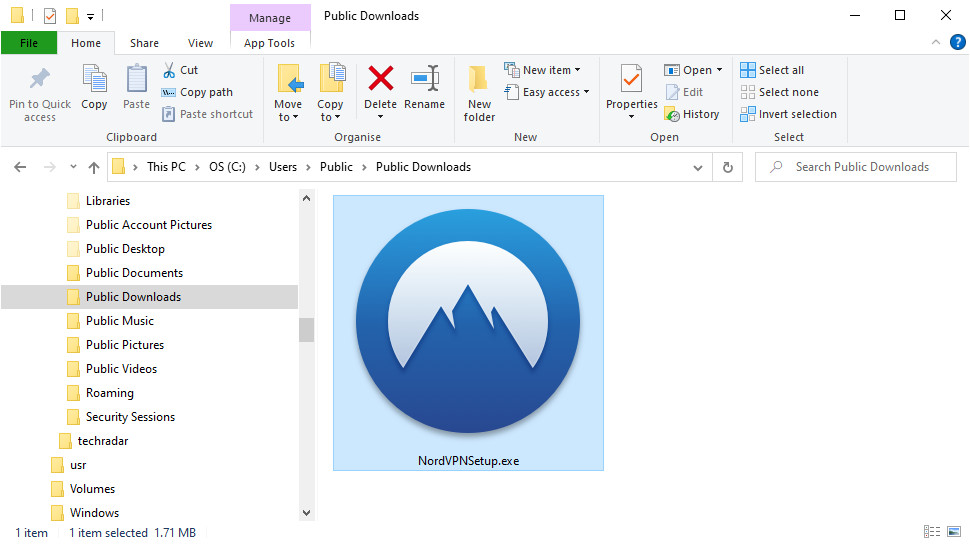Customize Quick Access Toolbar dropdown

point(90,17)
